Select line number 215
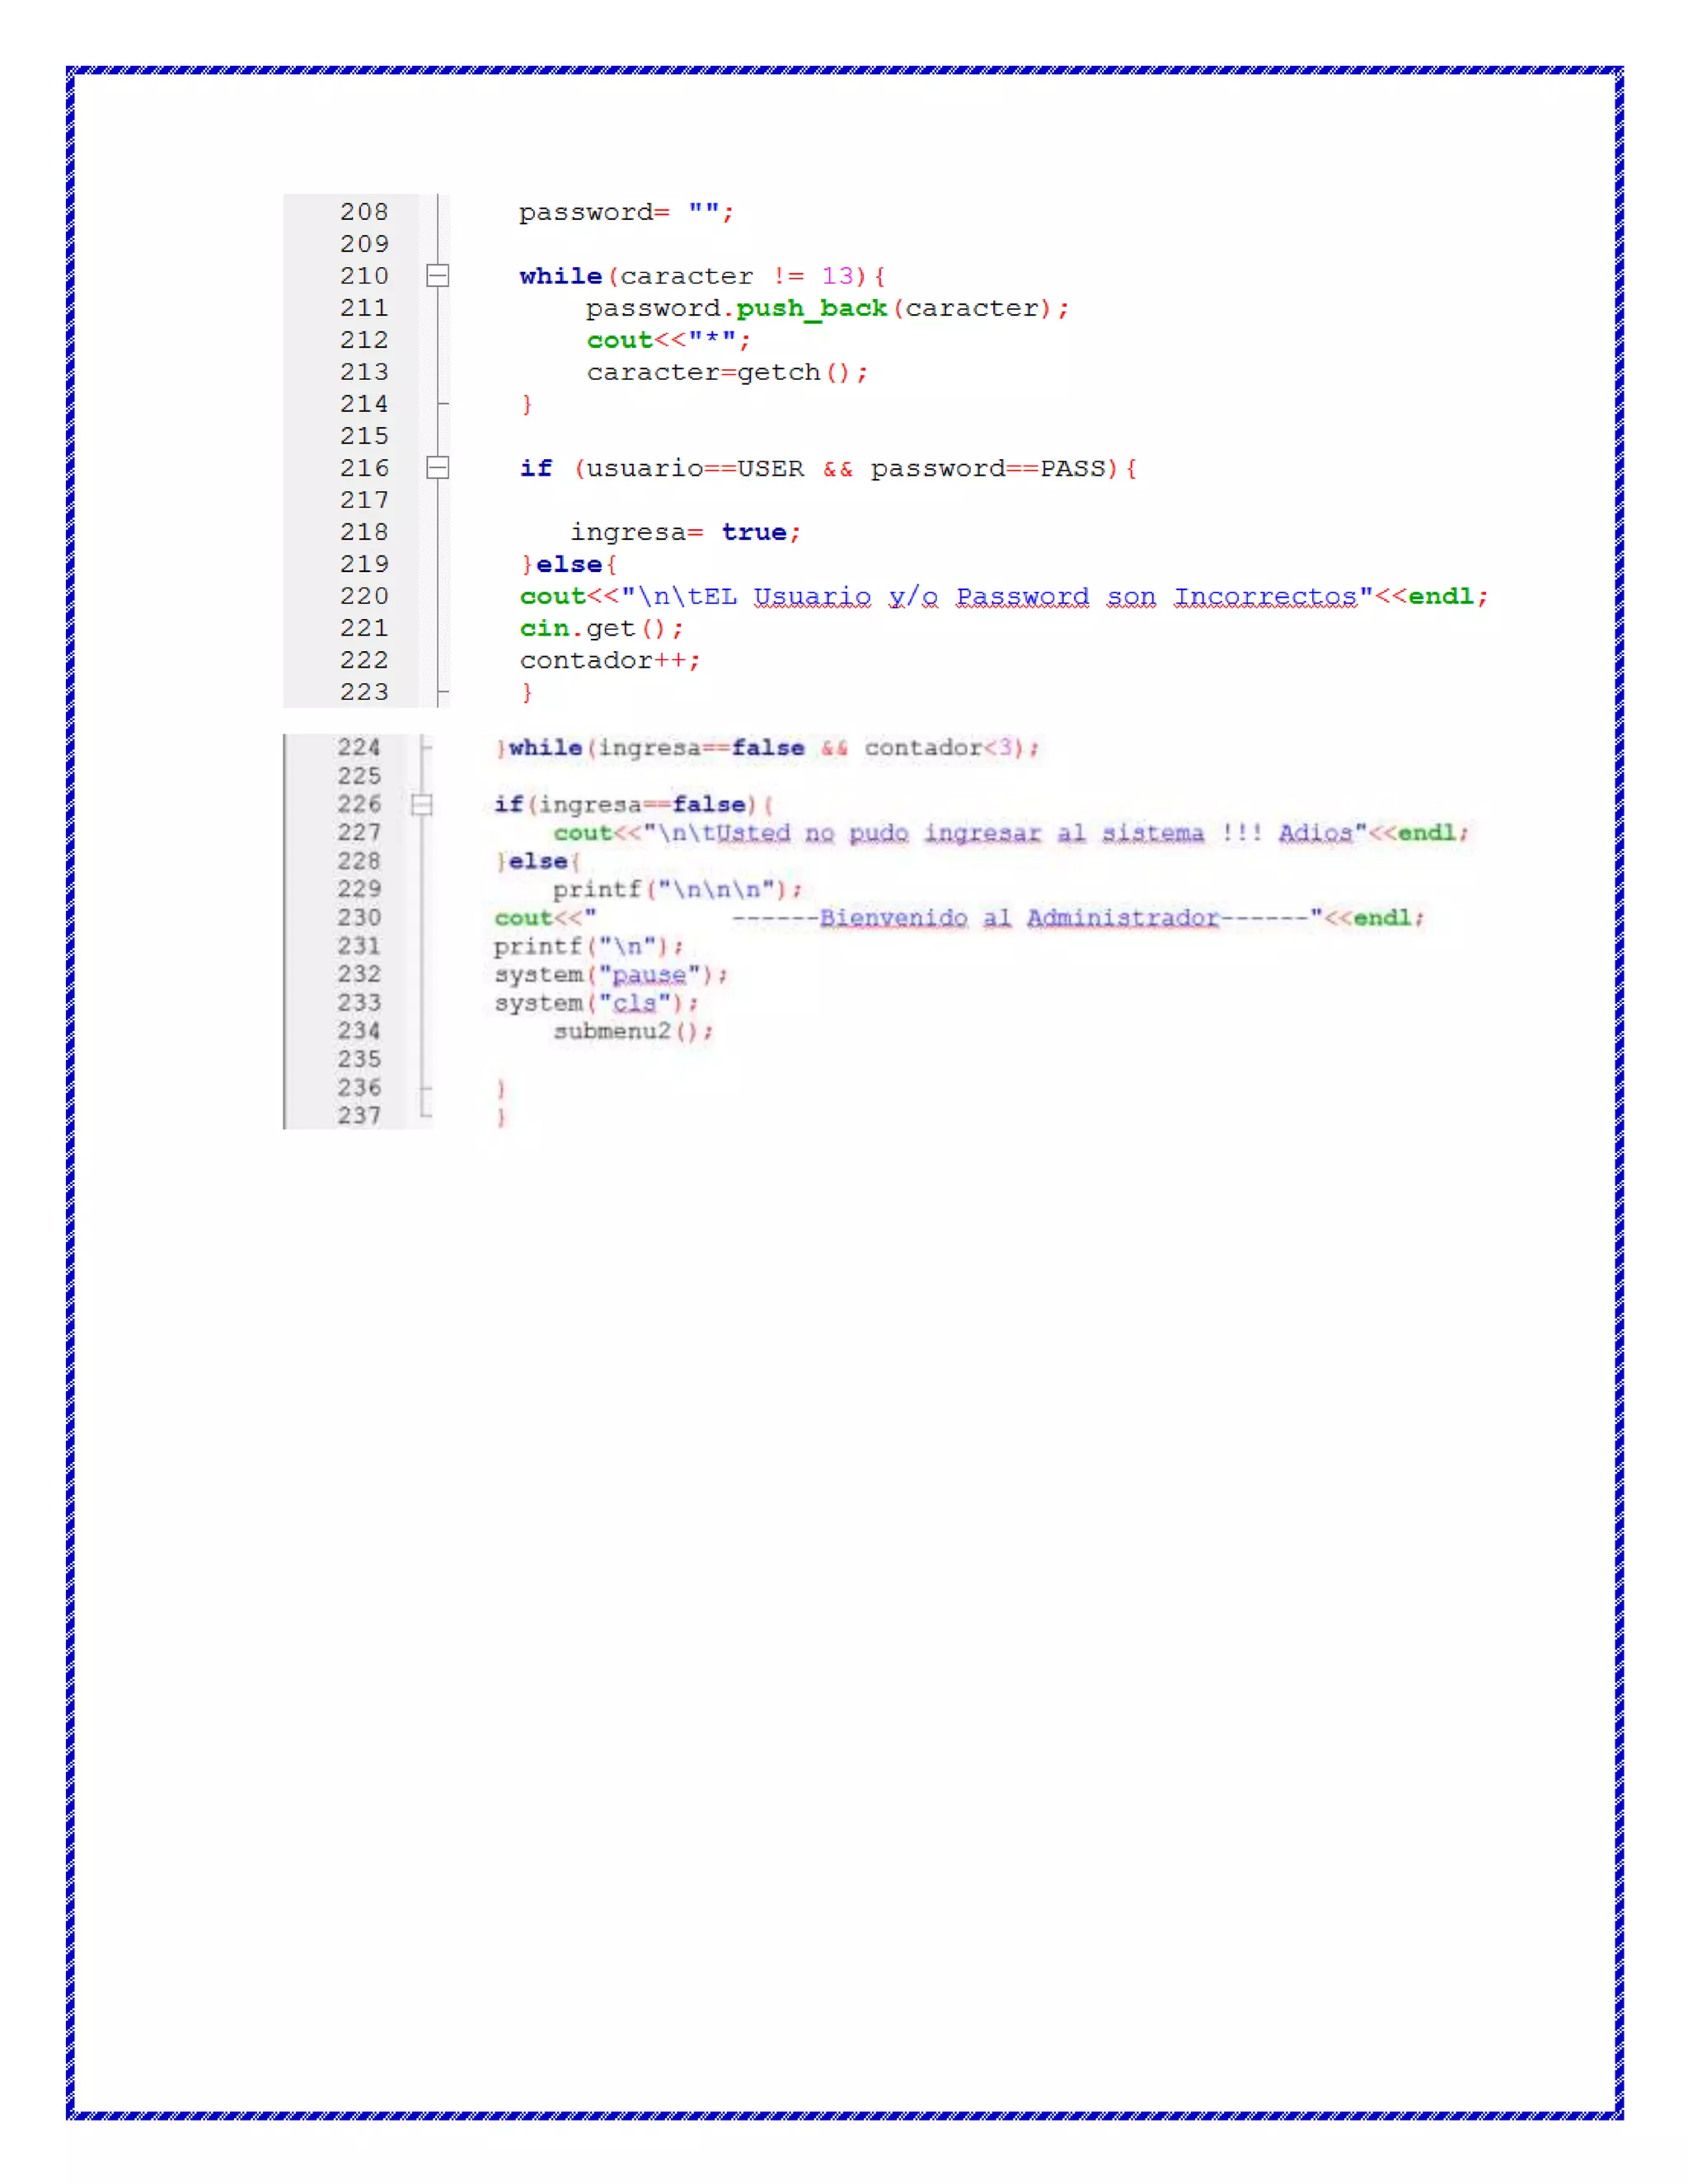The image size is (1688, 2184). coord(364,436)
